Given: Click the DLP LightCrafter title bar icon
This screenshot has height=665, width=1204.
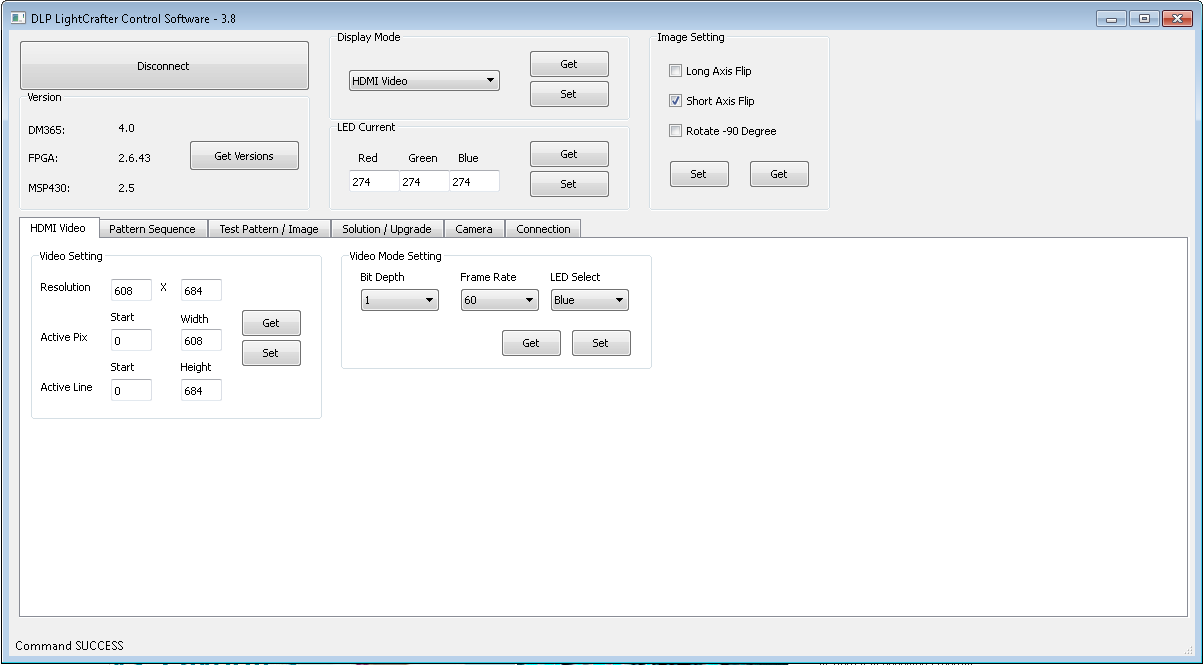Looking at the screenshot, I should pyautogui.click(x=17, y=18).
